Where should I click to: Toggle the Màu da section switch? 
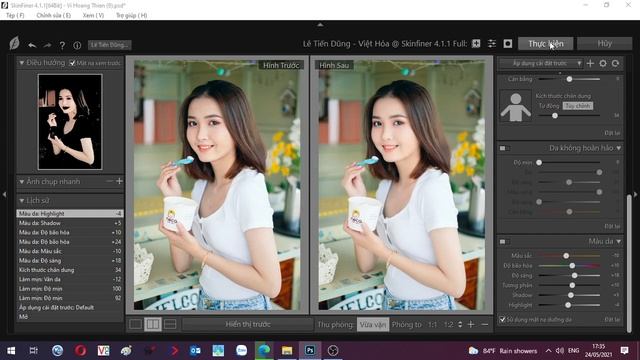504,242
